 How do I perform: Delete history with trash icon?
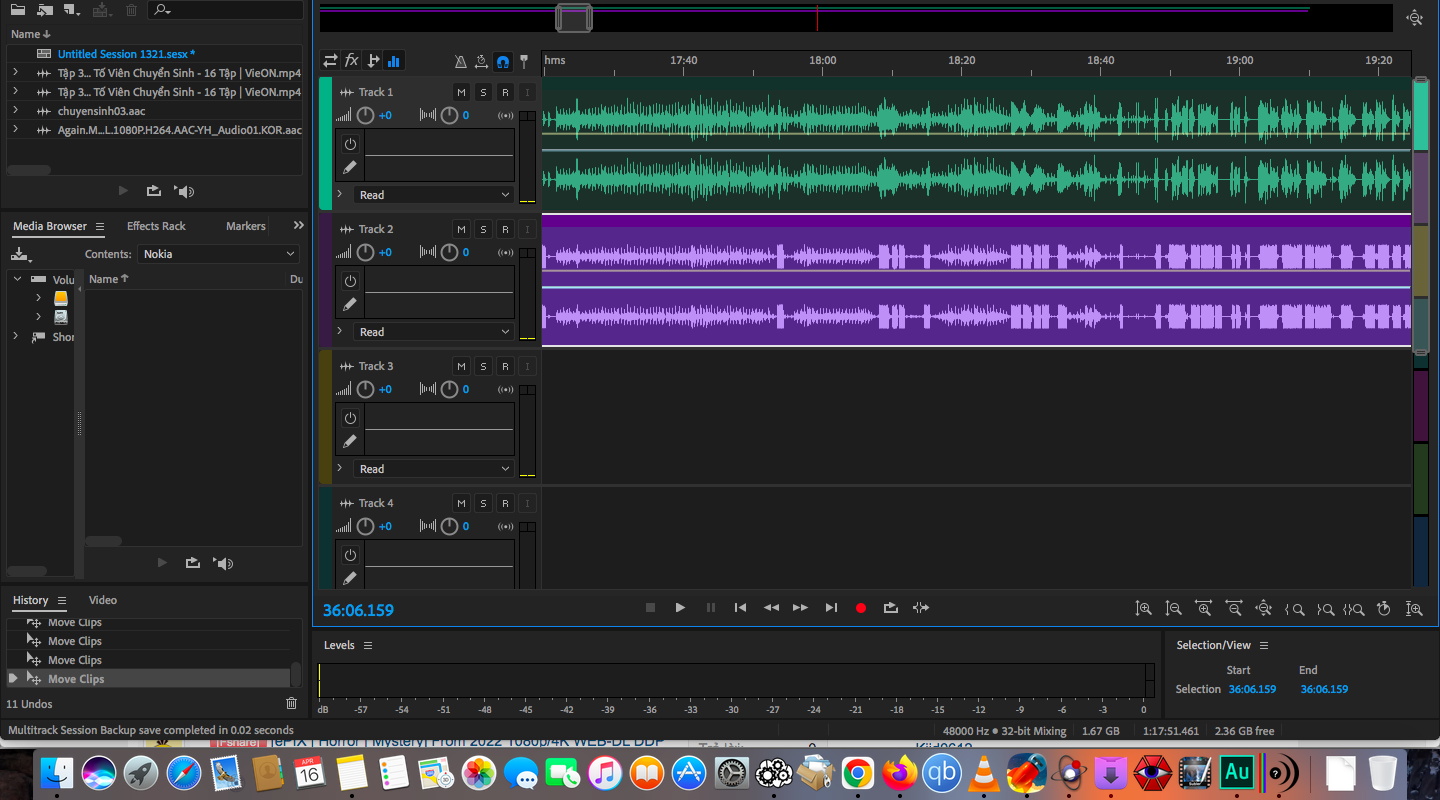coord(292,704)
